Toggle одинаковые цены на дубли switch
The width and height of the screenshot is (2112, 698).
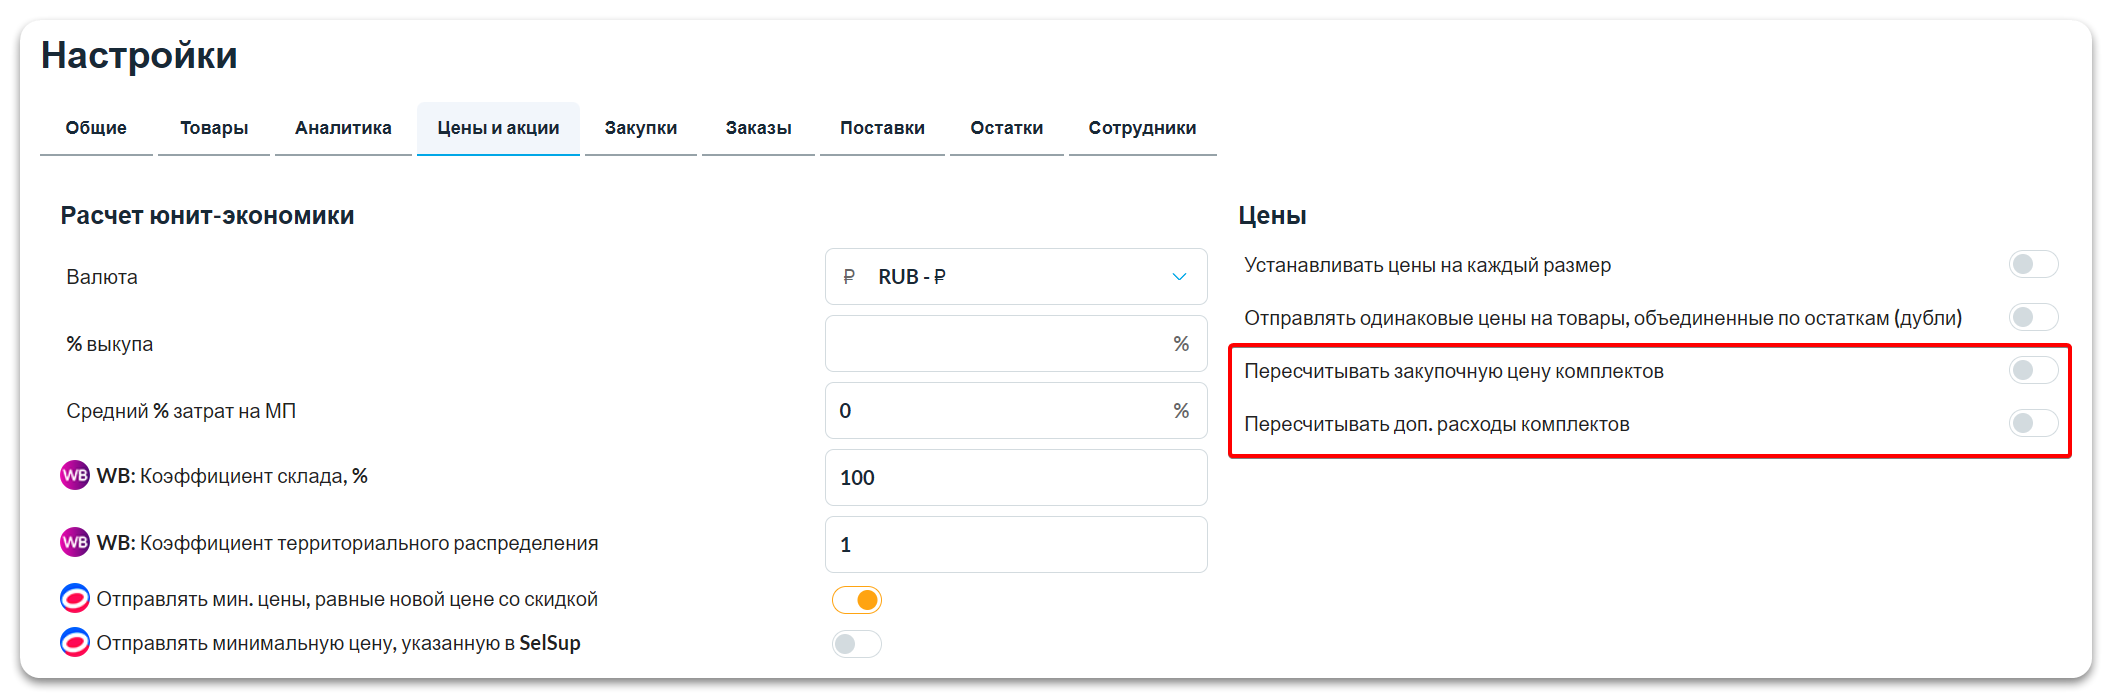click(2033, 318)
